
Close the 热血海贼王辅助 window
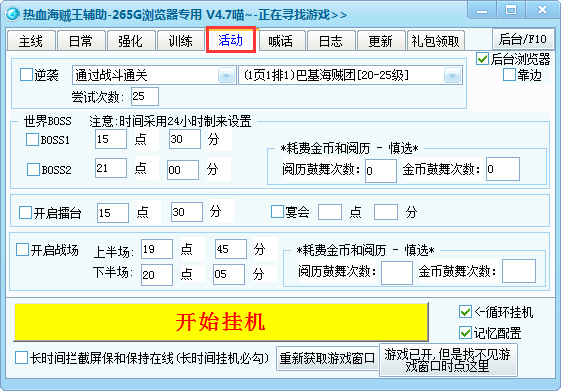click(x=542, y=10)
